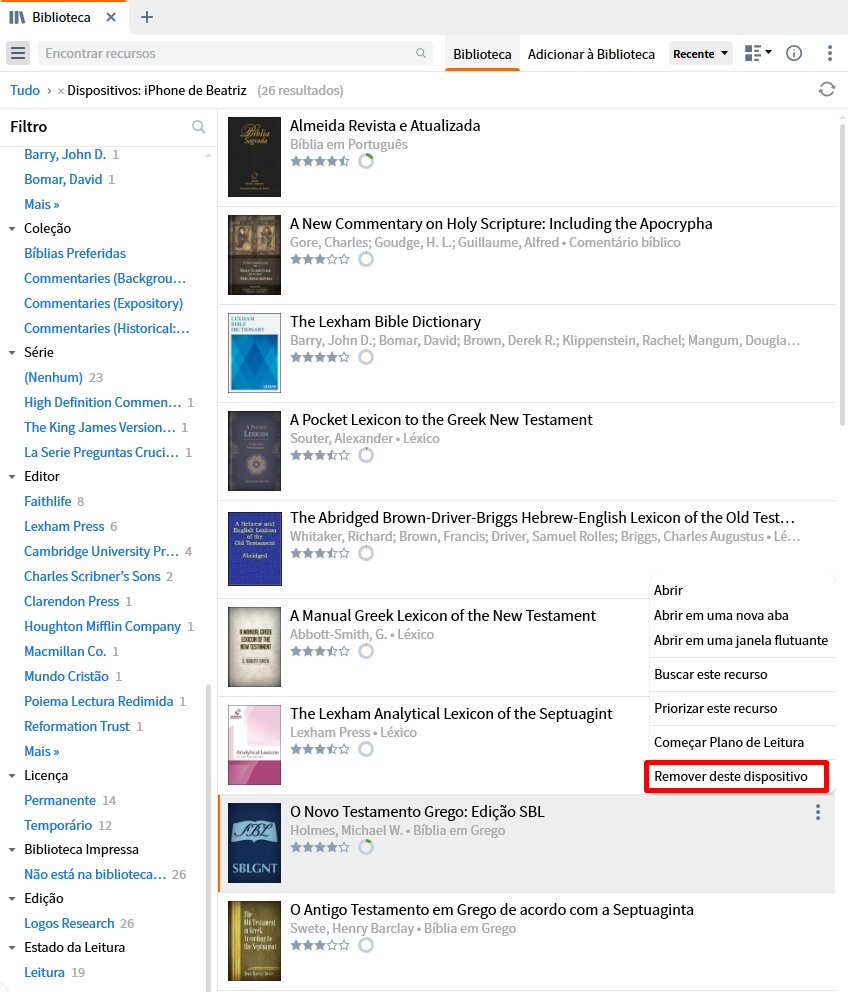This screenshot has width=848, height=992.
Task: Open the panel's three-dot menu
Action: (830, 53)
